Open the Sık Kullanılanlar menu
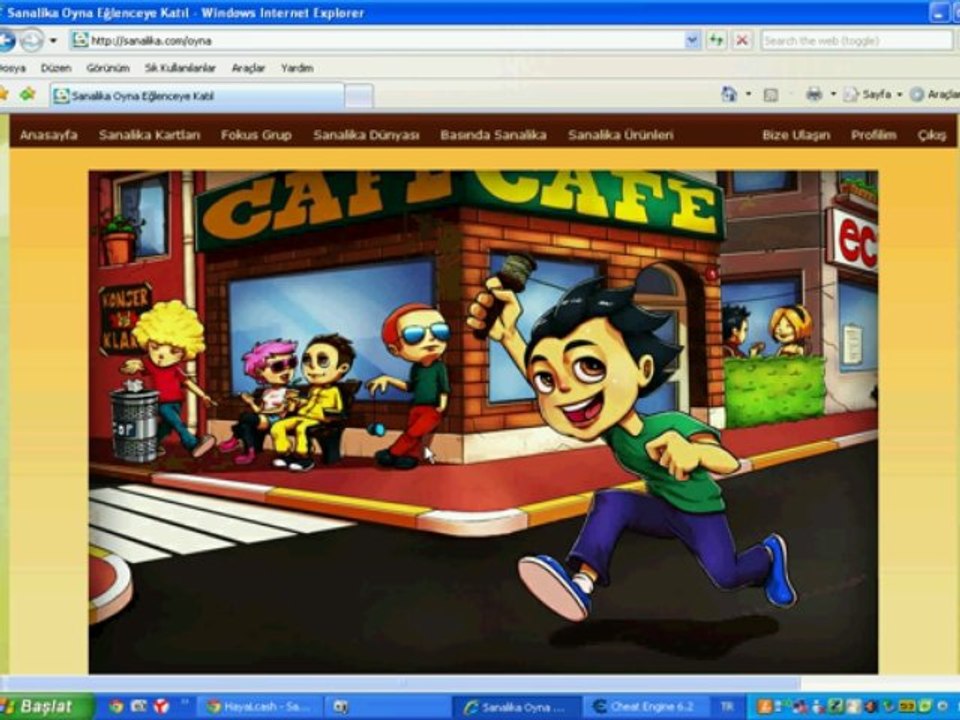This screenshot has width=960, height=720. pyautogui.click(x=180, y=68)
